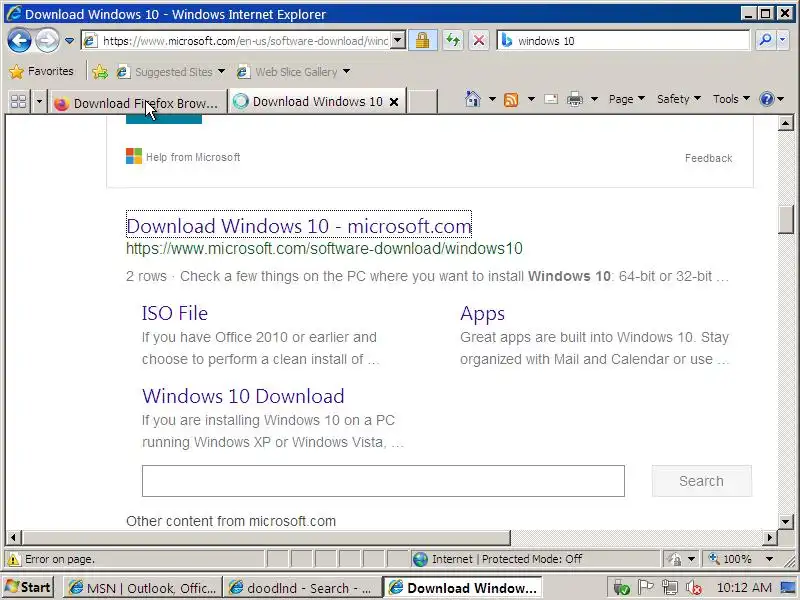This screenshot has height=600, width=800.
Task: Go back with the Back arrow button
Action: pyautogui.click(x=19, y=40)
